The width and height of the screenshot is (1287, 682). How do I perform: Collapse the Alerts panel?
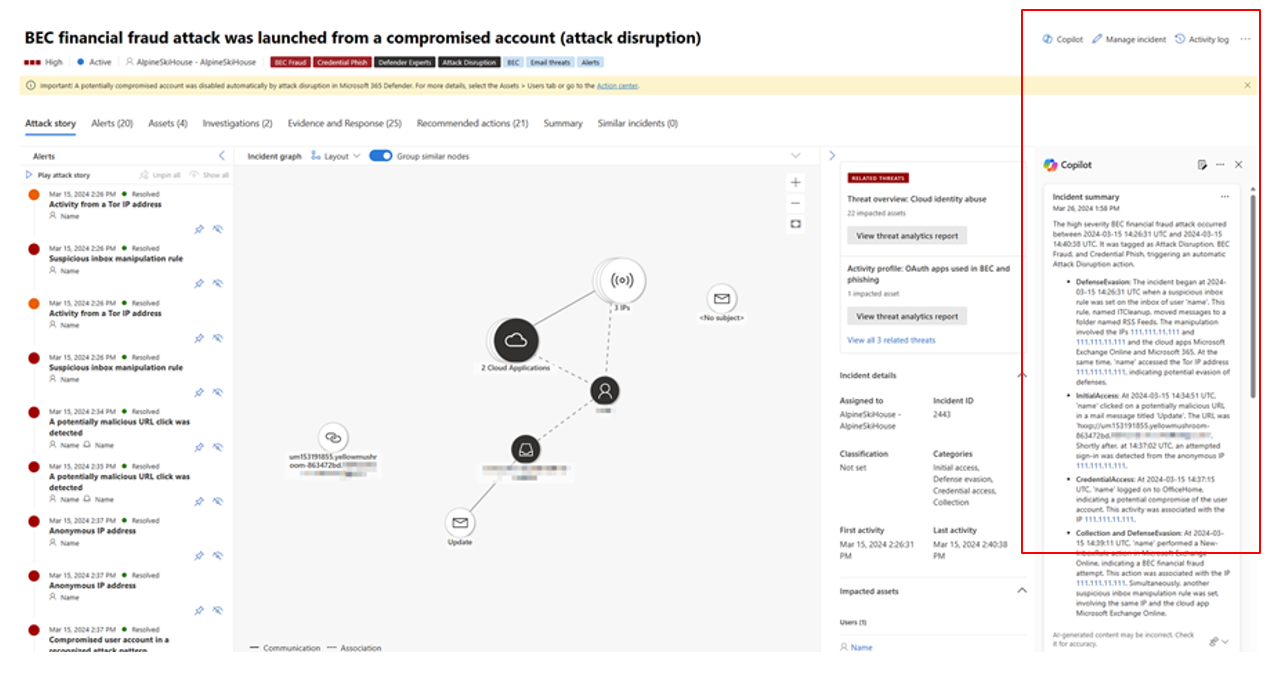click(222, 156)
